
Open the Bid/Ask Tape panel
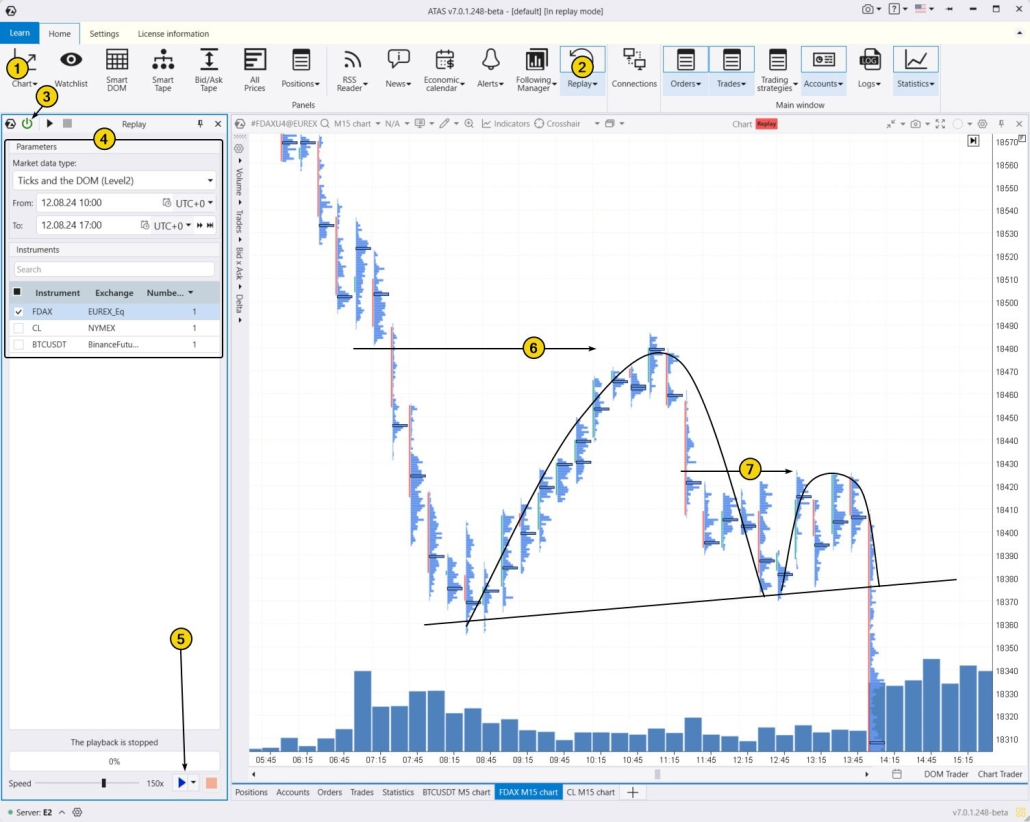207,68
